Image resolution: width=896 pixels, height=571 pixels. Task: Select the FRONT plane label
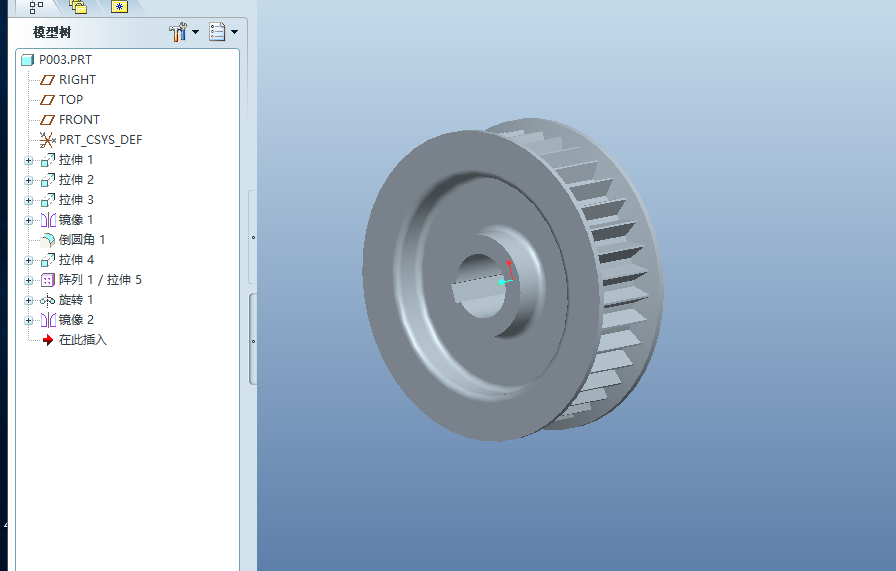[x=79, y=120]
